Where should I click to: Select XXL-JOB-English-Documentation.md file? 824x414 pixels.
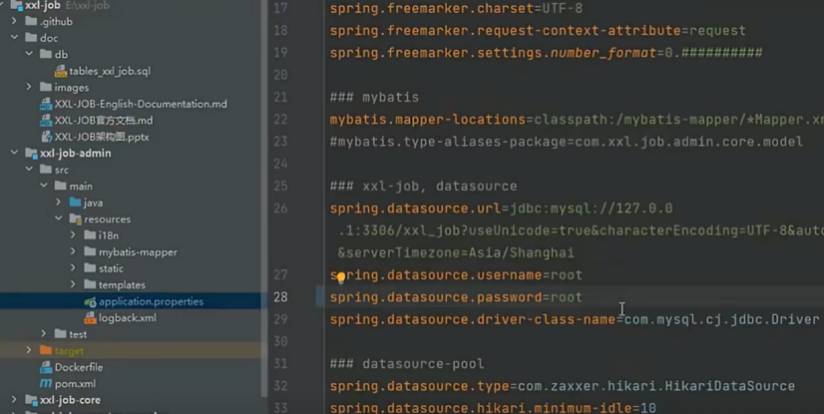pyautogui.click(x=141, y=104)
